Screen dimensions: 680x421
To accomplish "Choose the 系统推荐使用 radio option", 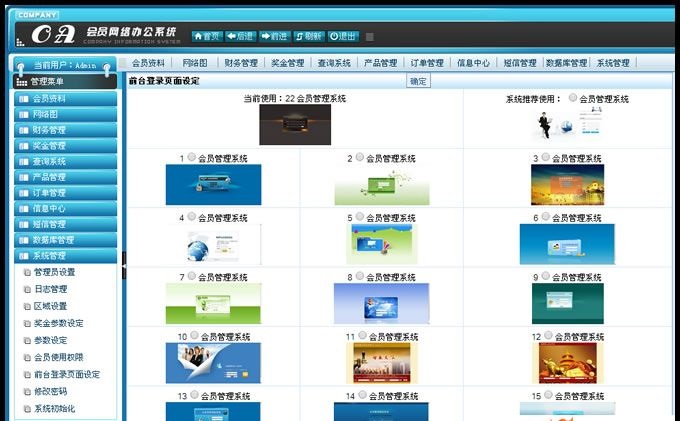I will (x=573, y=98).
